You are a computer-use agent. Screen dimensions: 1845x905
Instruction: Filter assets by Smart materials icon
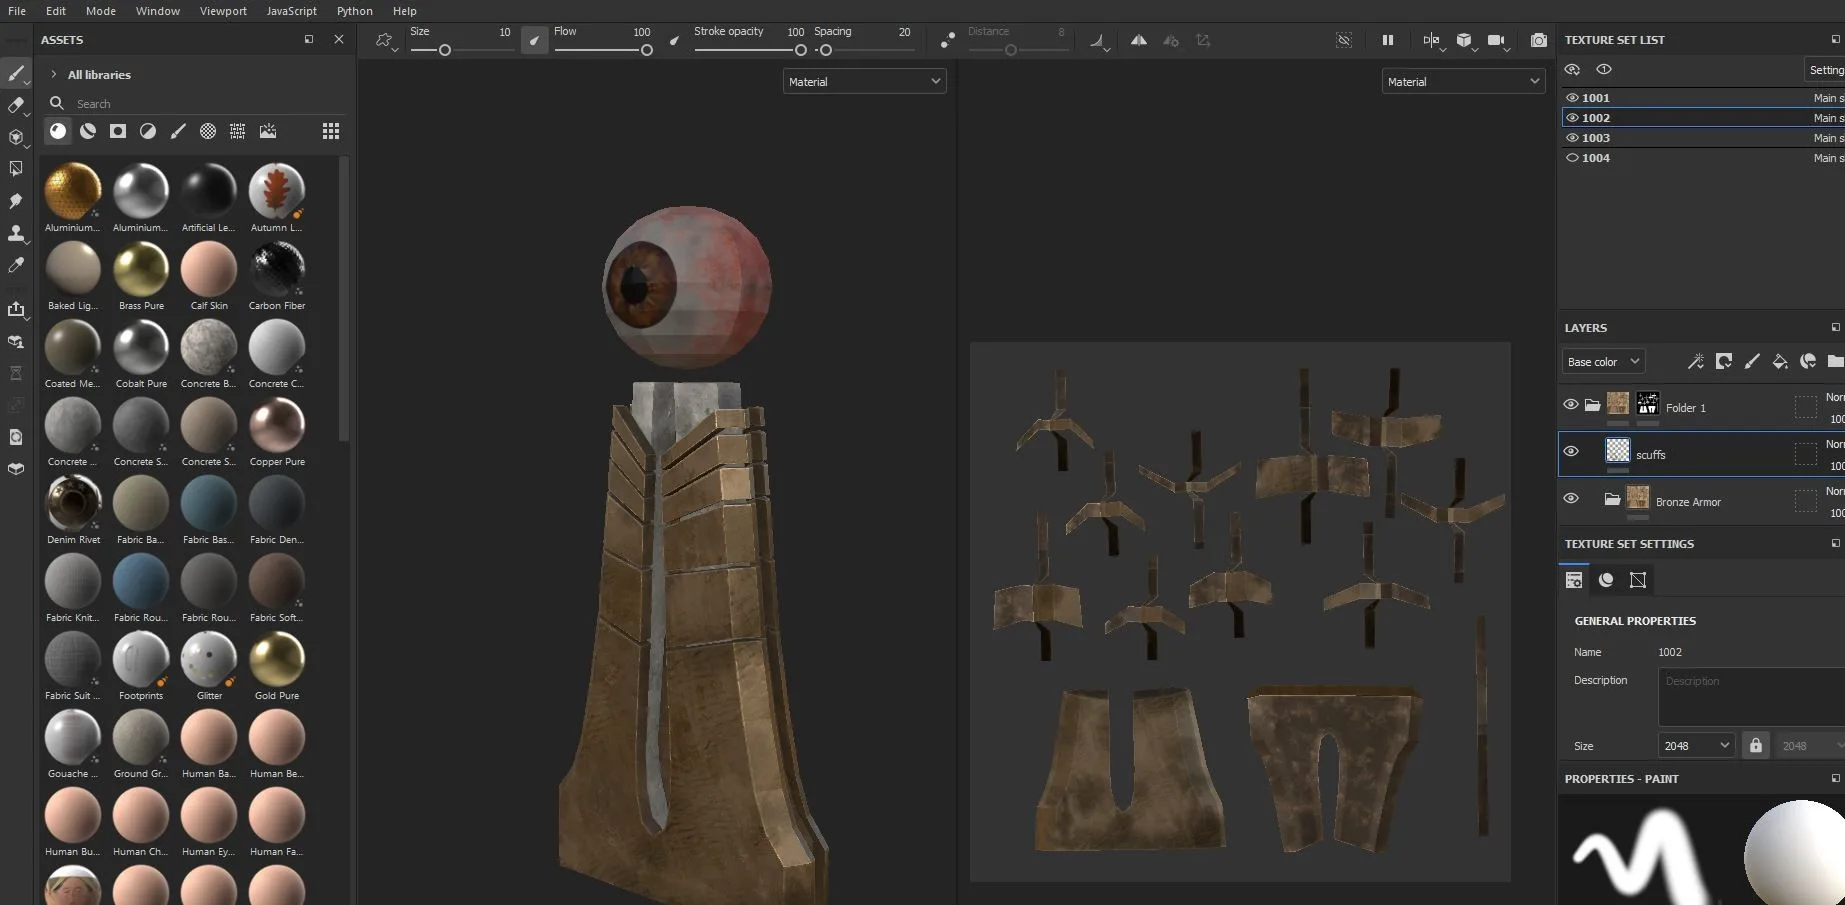[x=88, y=131]
